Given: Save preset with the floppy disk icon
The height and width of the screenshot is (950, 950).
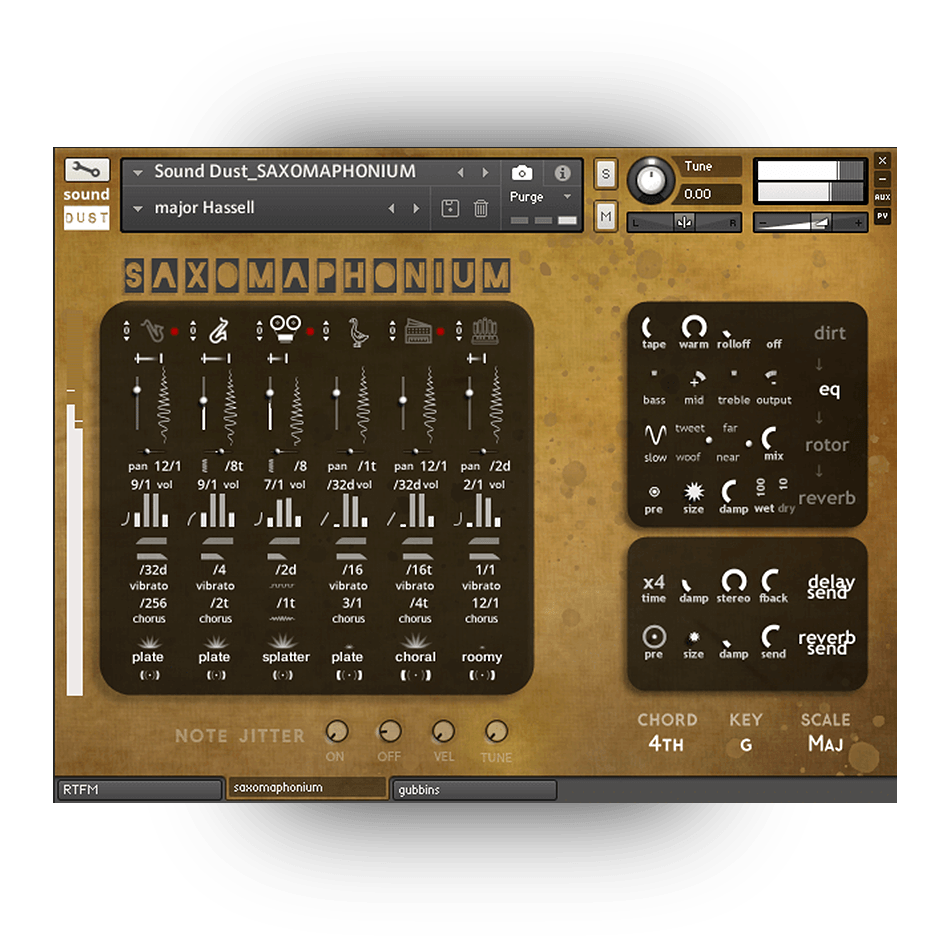Looking at the screenshot, I should [450, 208].
